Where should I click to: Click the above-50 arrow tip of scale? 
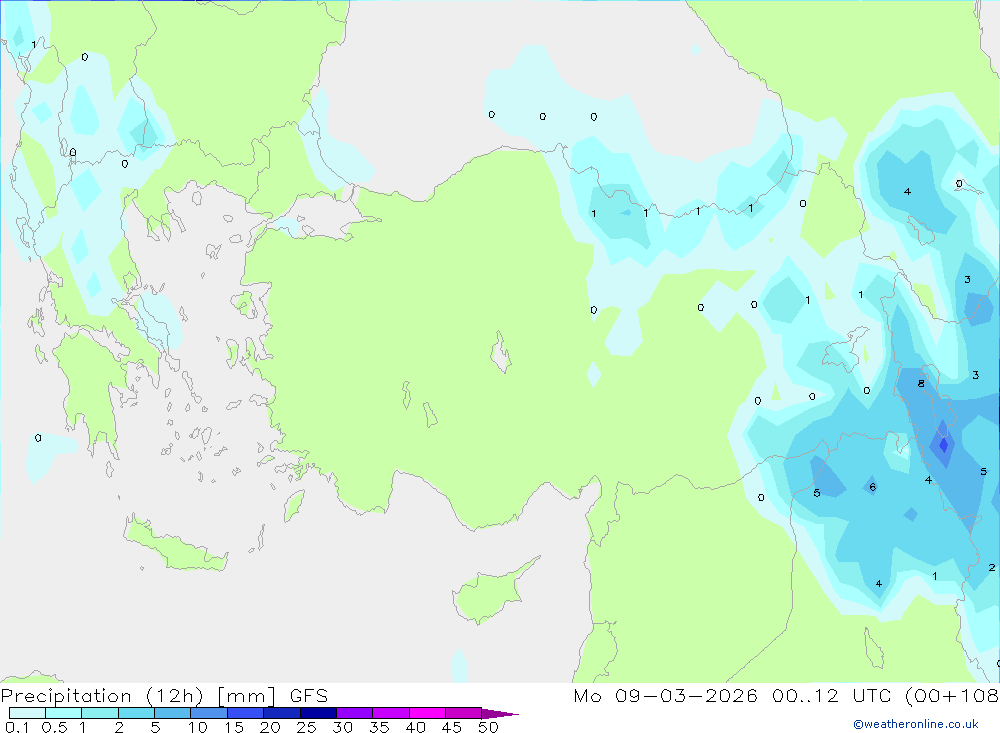pyautogui.click(x=500, y=713)
